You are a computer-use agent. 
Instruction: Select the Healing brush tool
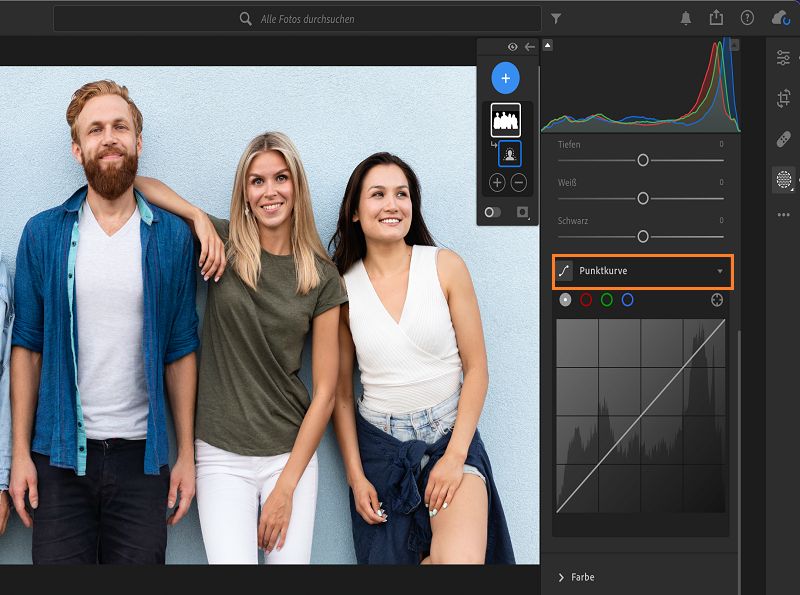click(783, 139)
